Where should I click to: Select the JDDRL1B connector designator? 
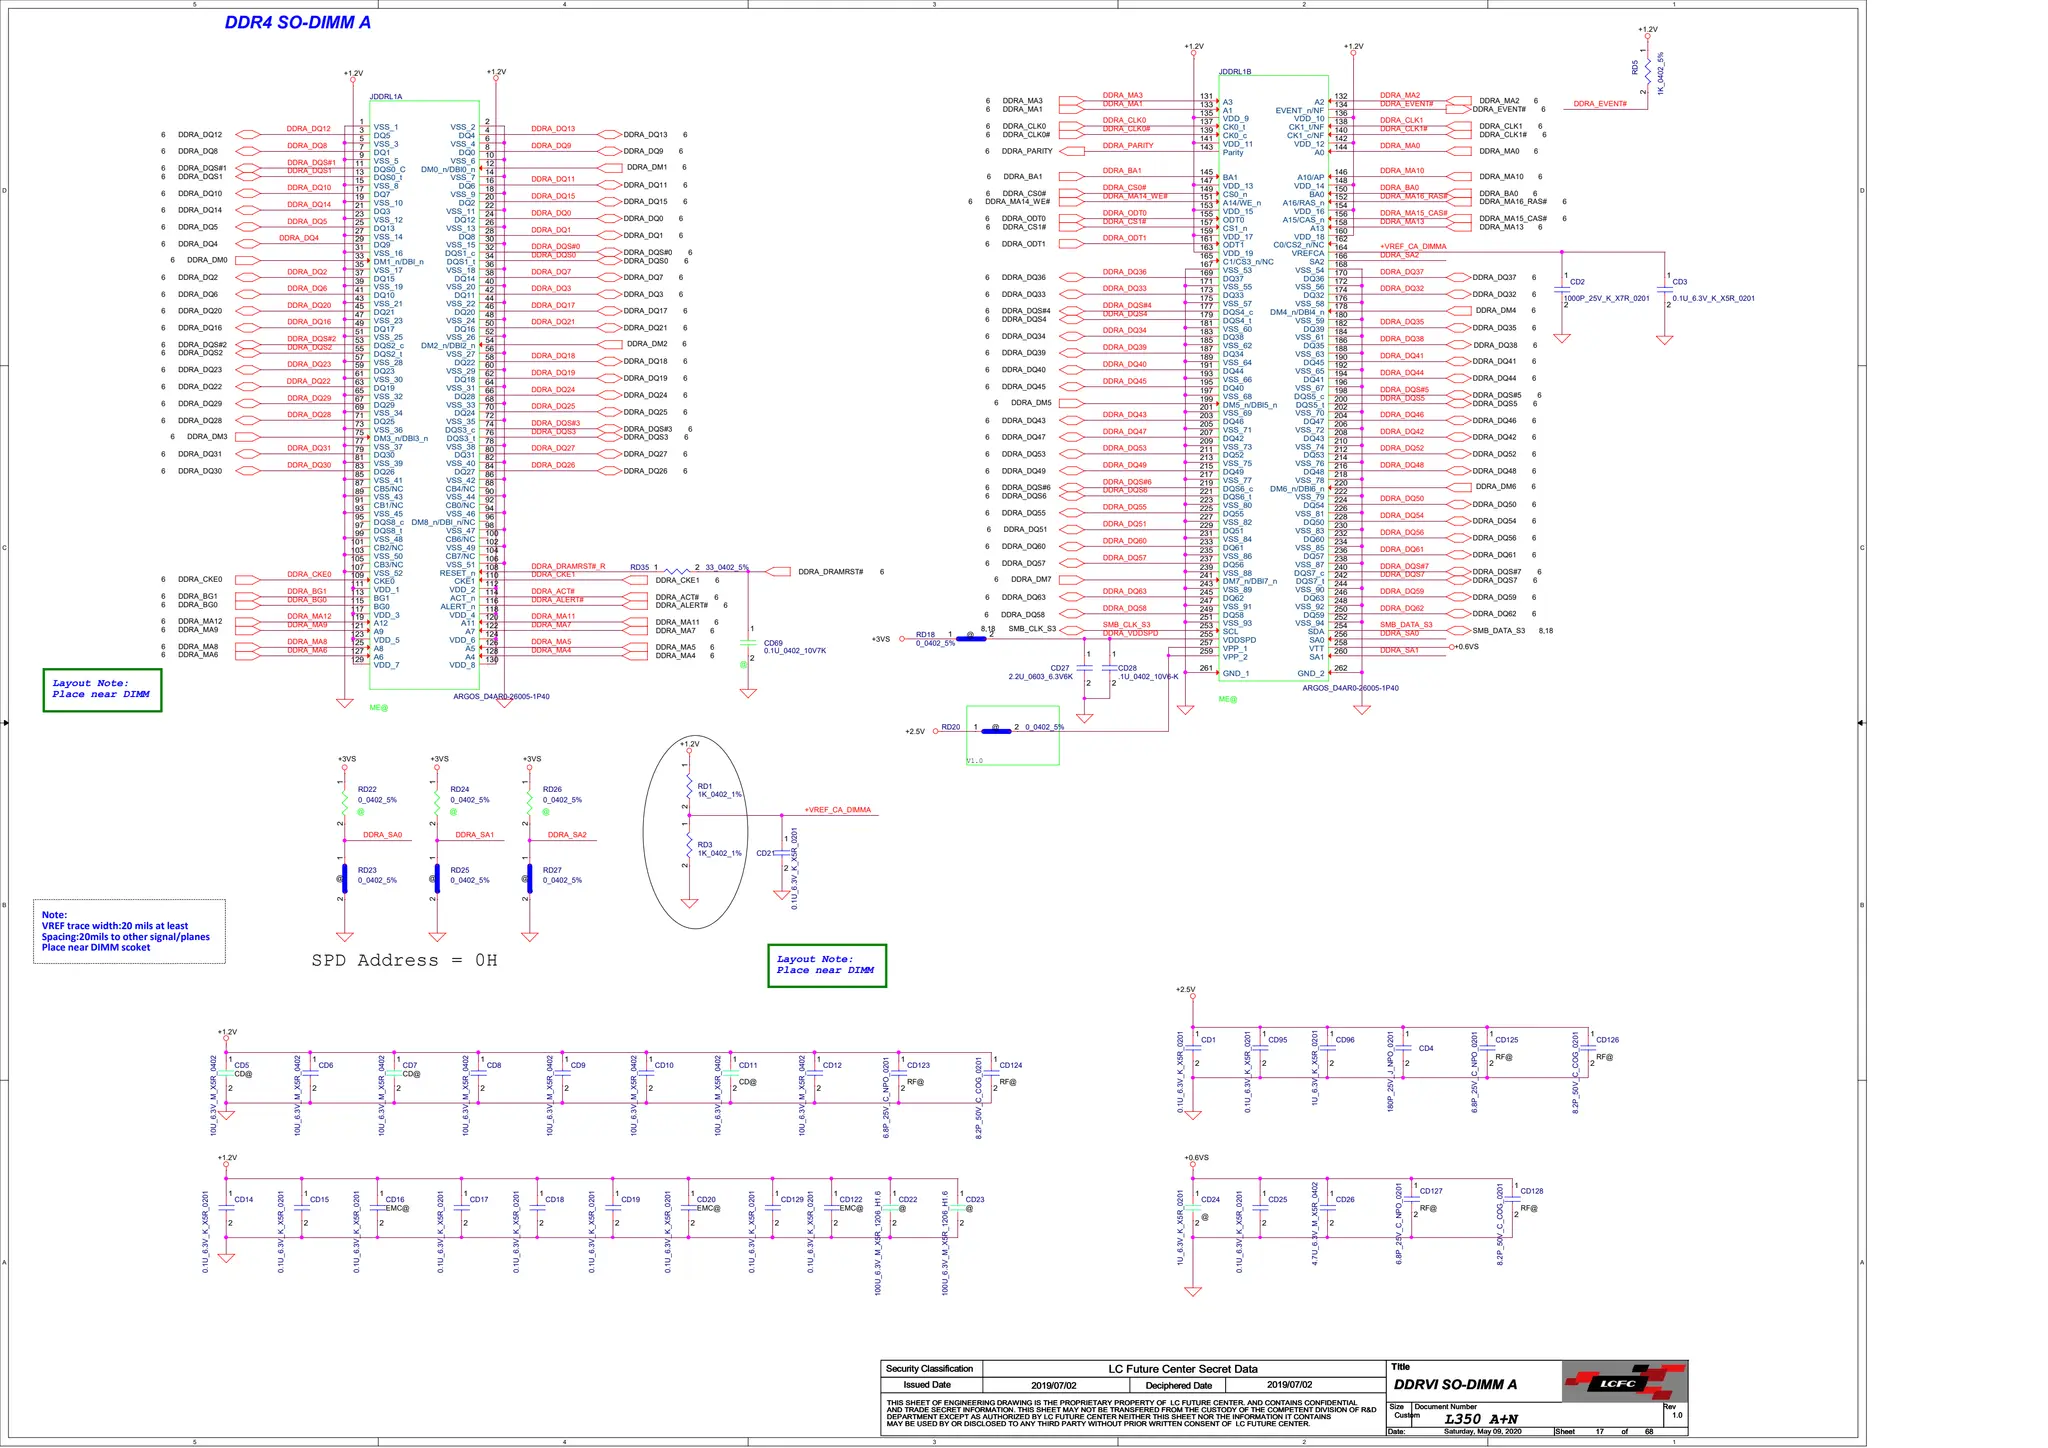(x=1235, y=72)
